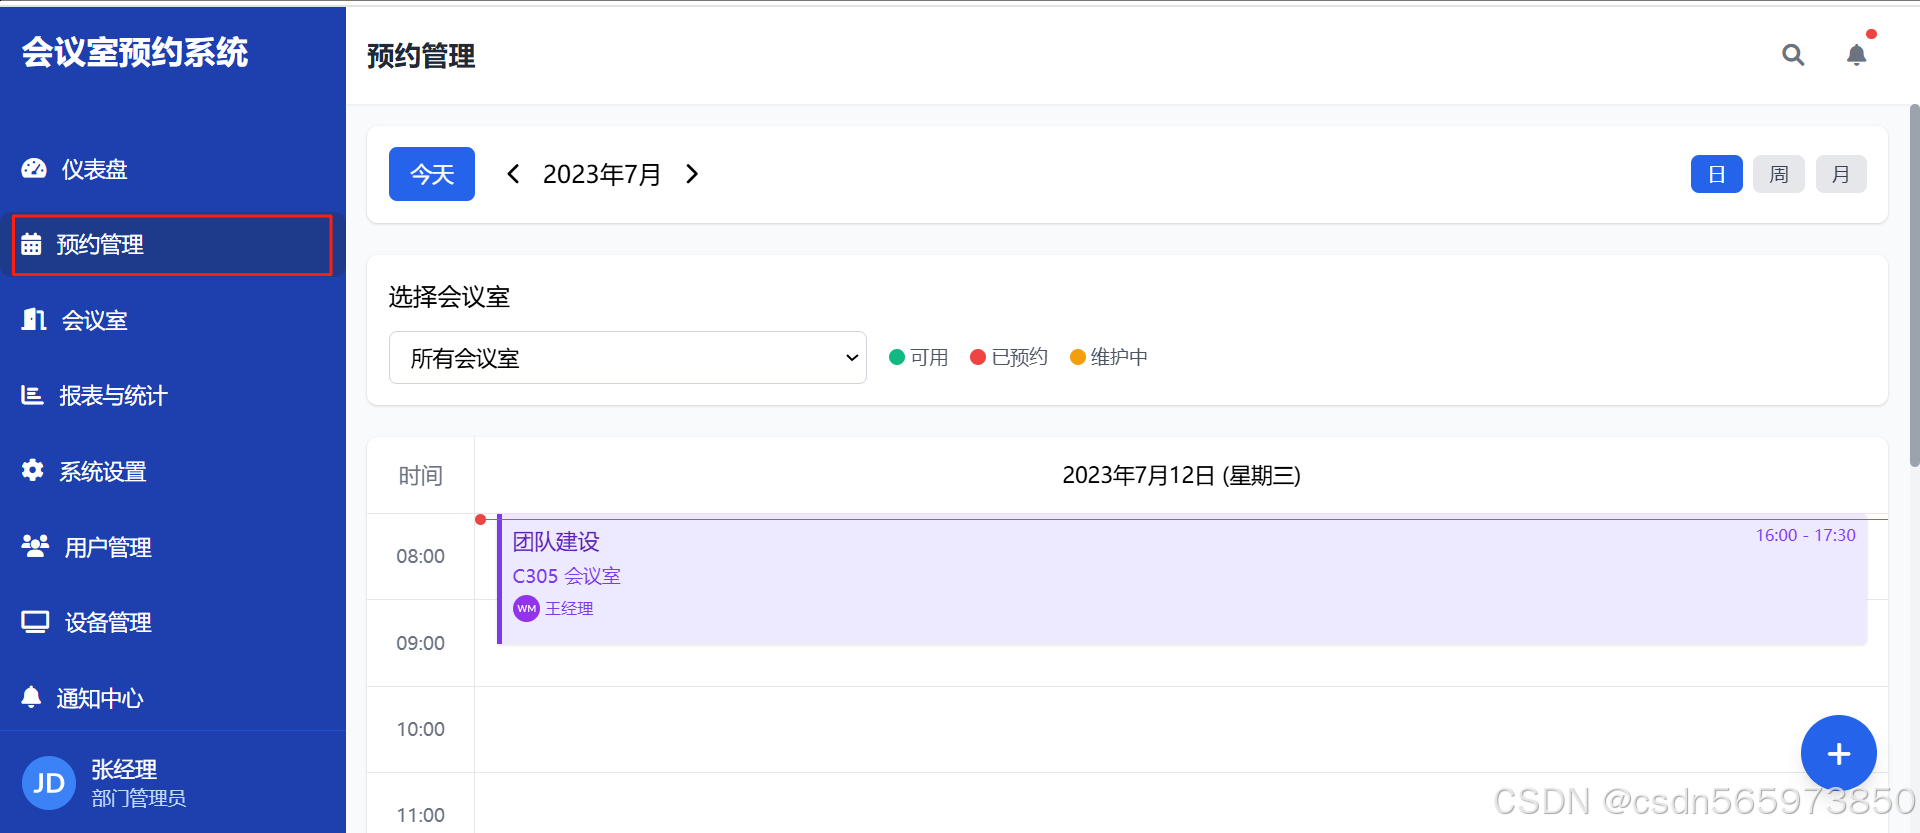The width and height of the screenshot is (1920, 833).
Task: Jump to today with 今天 button
Action: [x=432, y=174]
